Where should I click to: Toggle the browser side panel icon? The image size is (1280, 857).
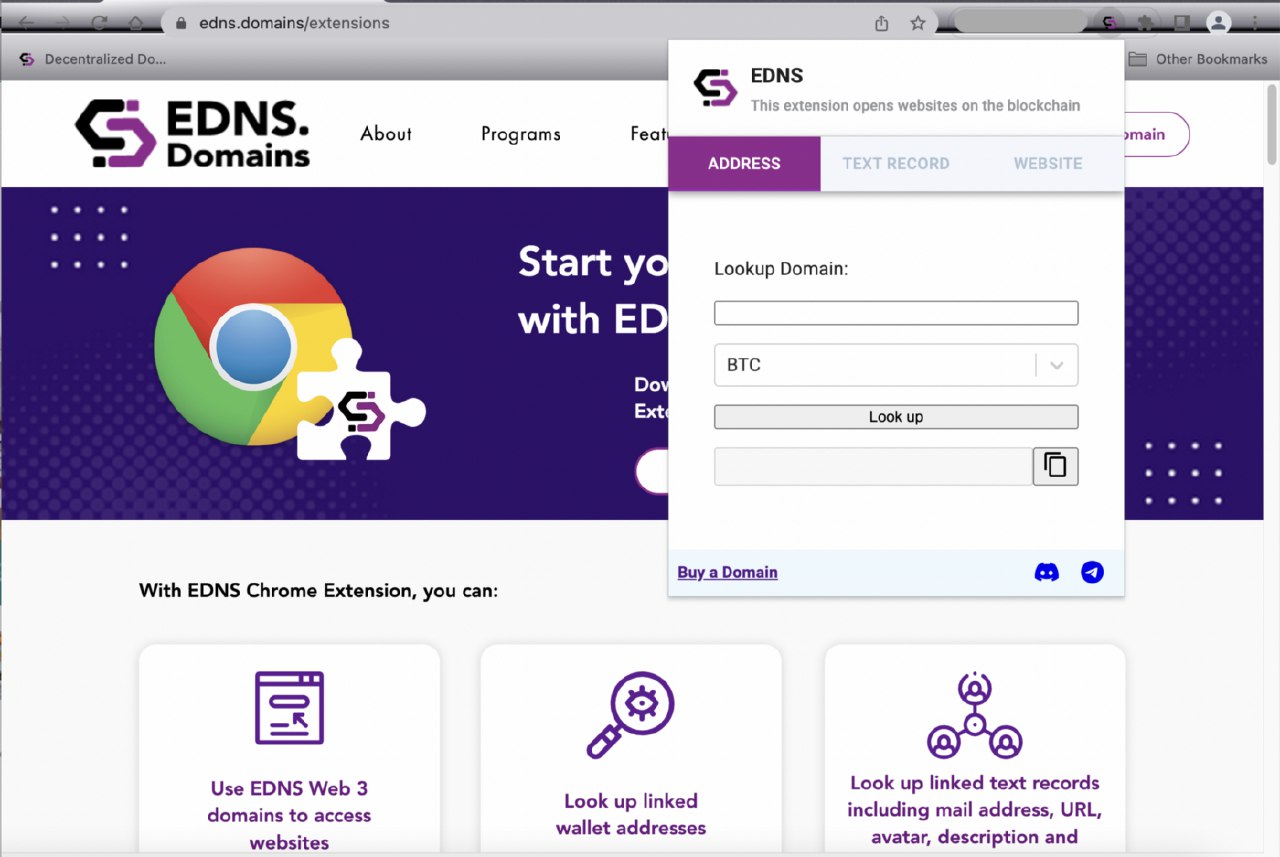point(1181,22)
